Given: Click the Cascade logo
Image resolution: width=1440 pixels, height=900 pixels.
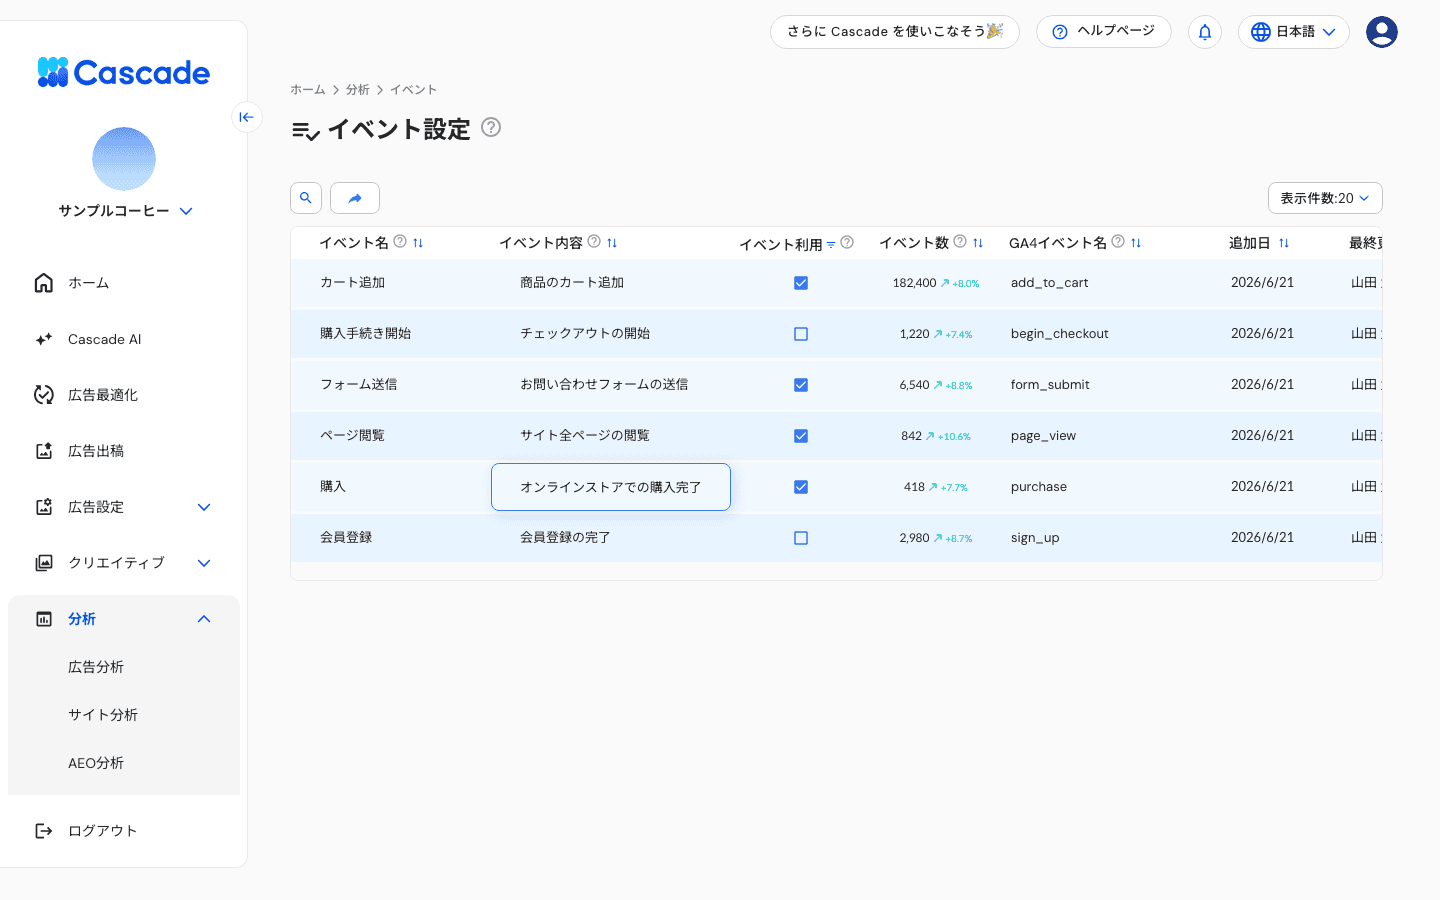Looking at the screenshot, I should [x=124, y=73].
